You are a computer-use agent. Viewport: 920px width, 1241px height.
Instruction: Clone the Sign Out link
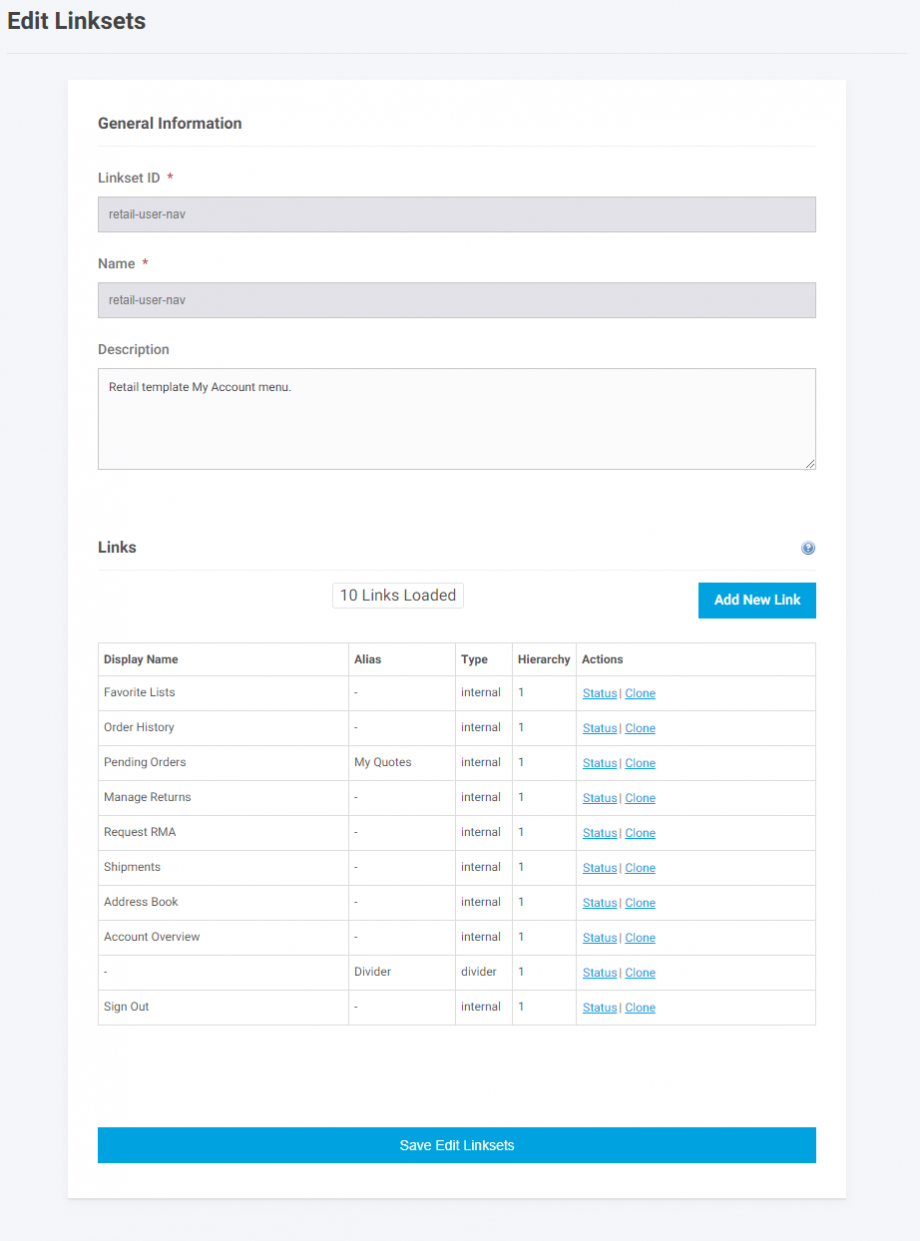[640, 1008]
